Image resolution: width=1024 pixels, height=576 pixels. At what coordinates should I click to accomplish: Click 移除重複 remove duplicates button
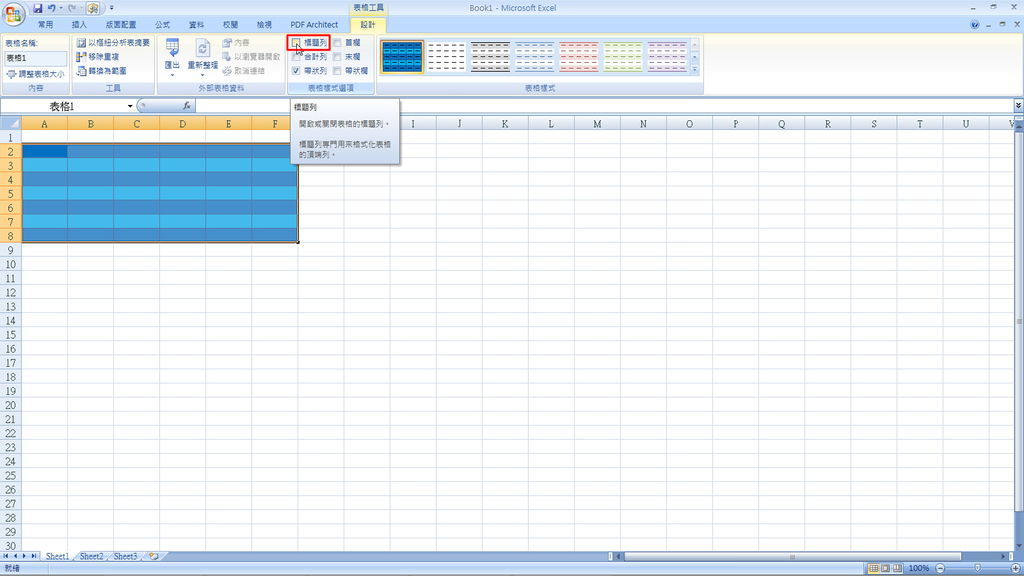(x=98, y=57)
